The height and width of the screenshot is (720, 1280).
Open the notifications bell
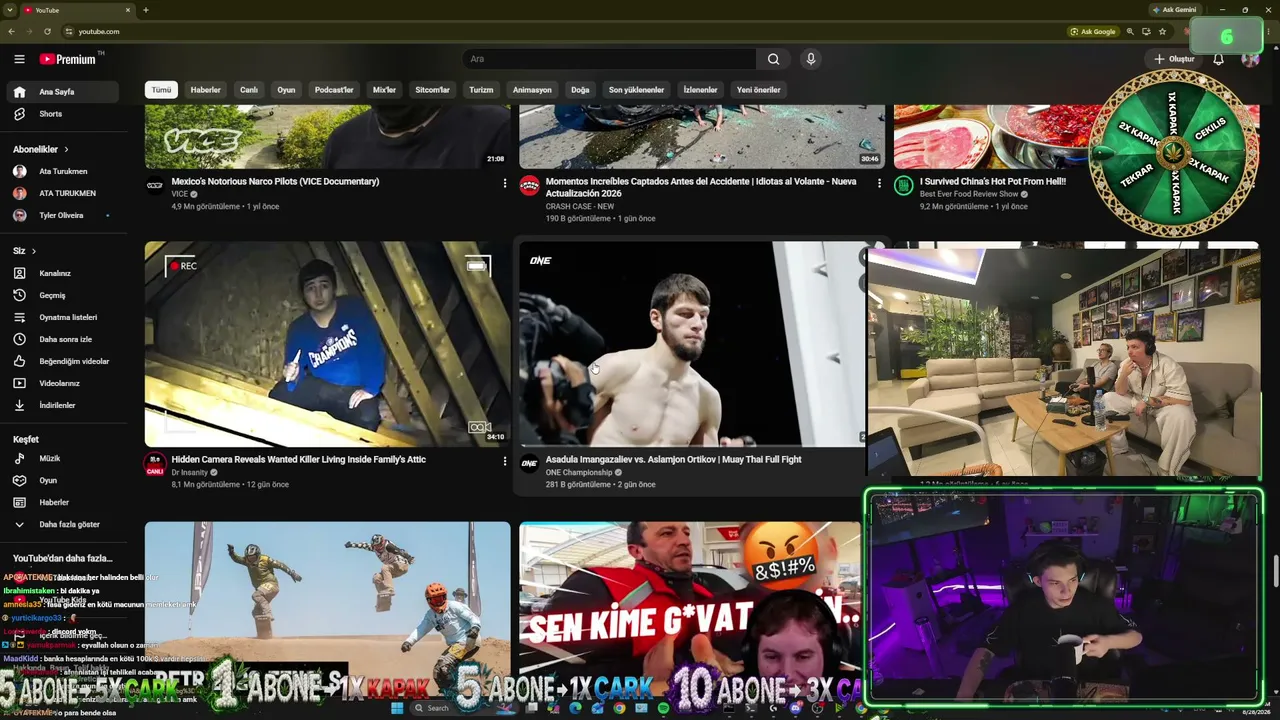click(1218, 59)
